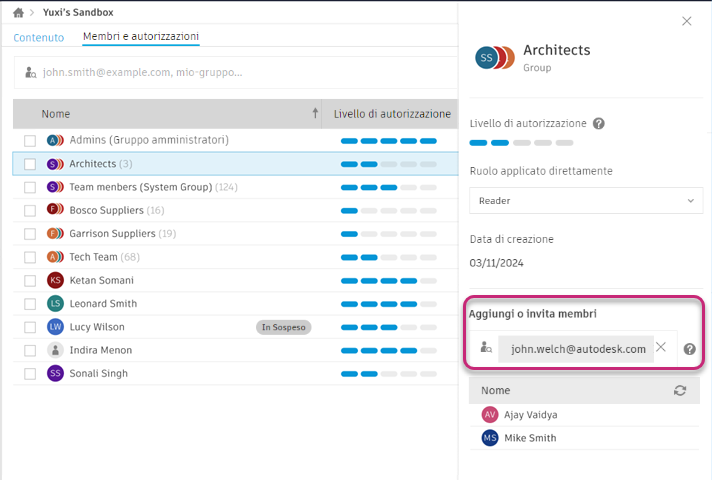
Task: Switch to the Contenuto tab
Action: tap(39, 38)
